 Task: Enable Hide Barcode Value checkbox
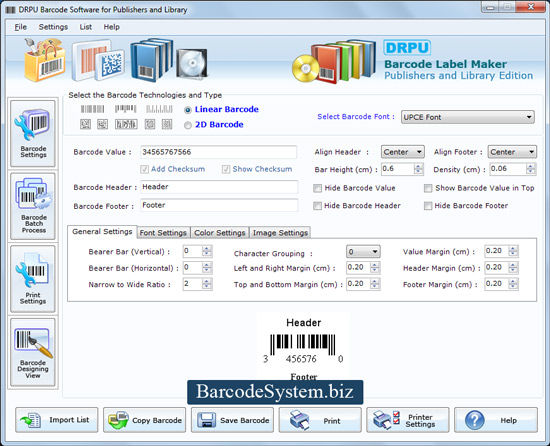pos(317,188)
